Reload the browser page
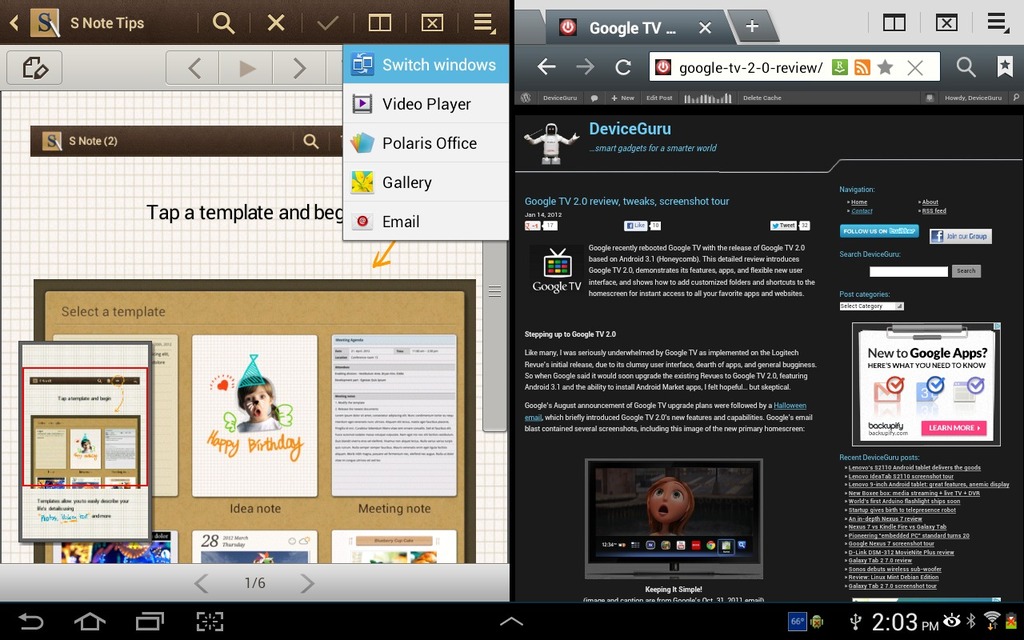1024x640 pixels. coord(623,67)
